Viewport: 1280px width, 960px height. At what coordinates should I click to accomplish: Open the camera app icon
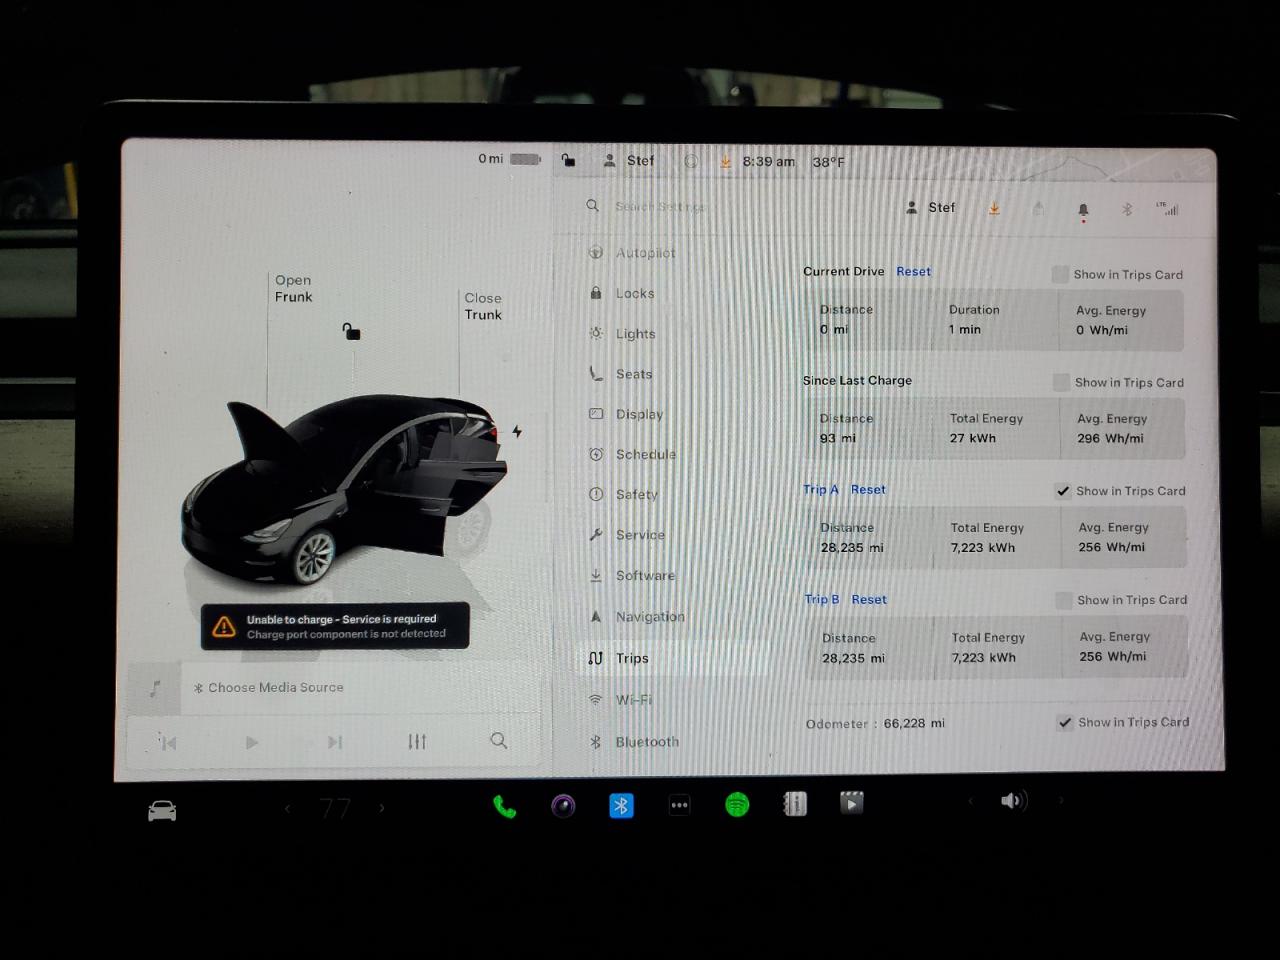(x=563, y=806)
